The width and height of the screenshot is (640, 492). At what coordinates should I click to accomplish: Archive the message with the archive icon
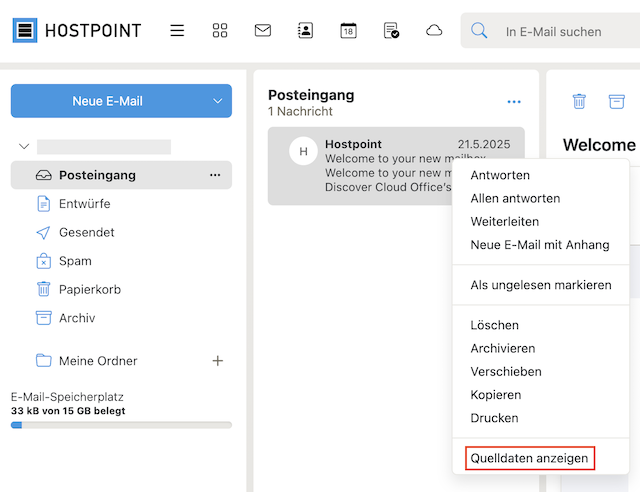(x=616, y=101)
